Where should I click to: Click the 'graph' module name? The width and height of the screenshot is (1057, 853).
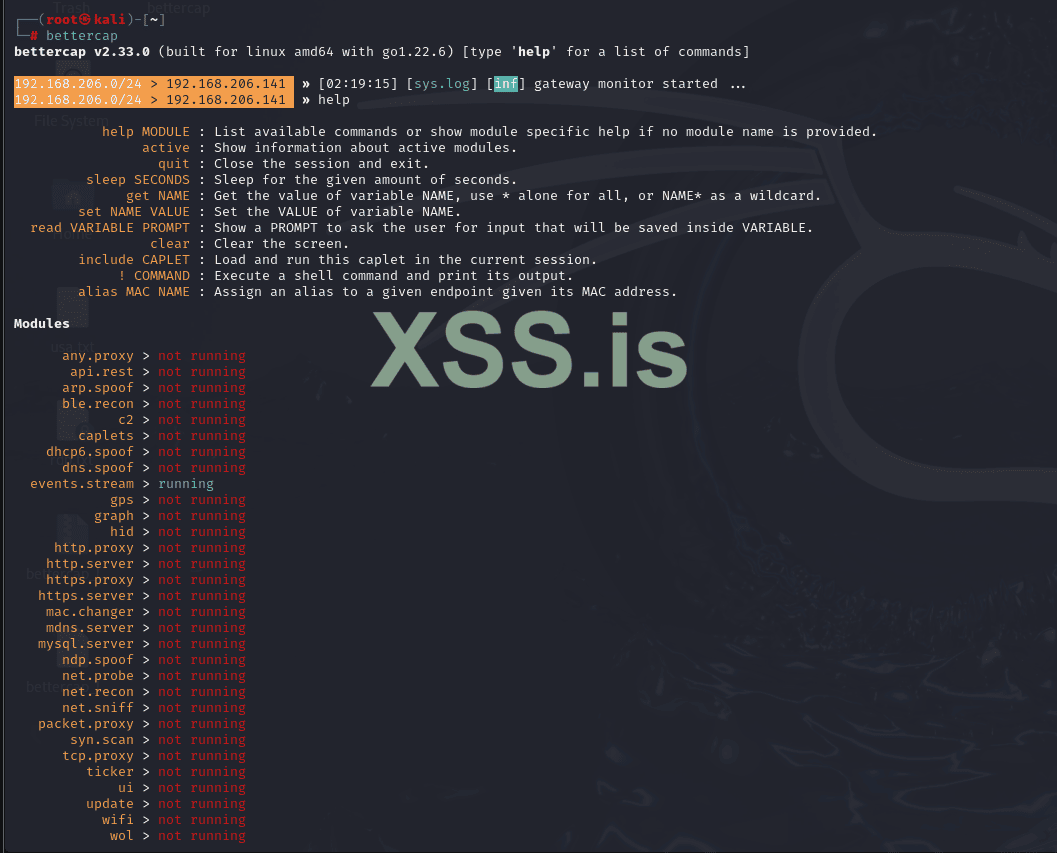(x=114, y=516)
